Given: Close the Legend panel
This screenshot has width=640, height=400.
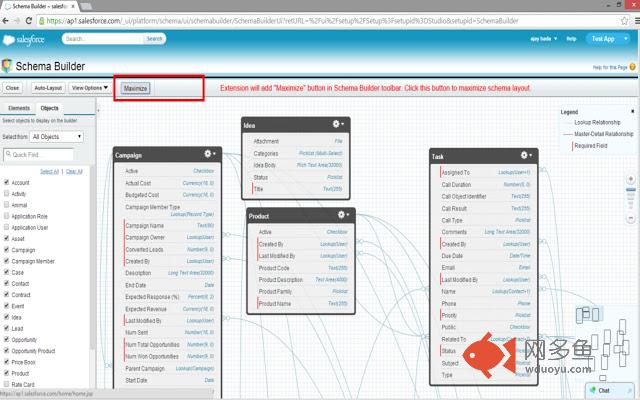Looking at the screenshot, I should click(x=633, y=111).
